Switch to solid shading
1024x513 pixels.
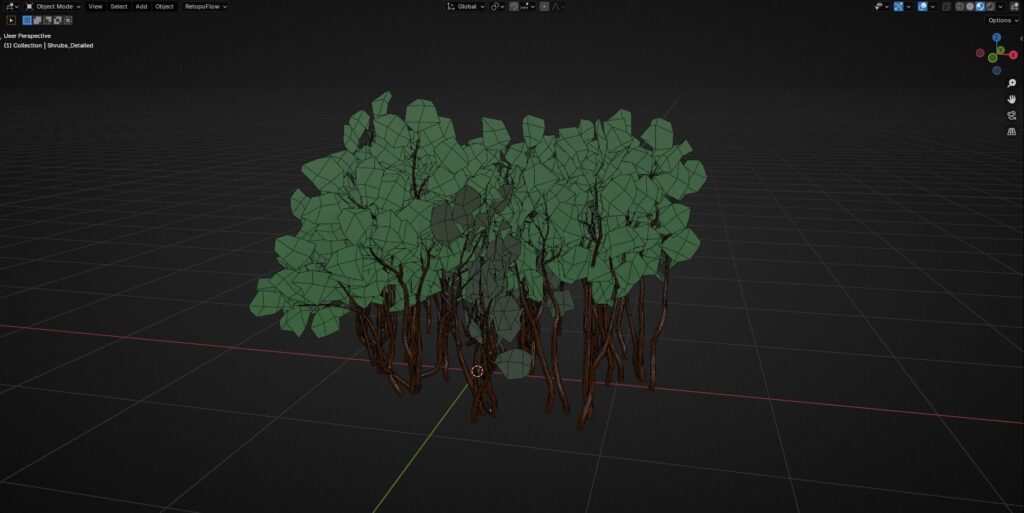pyautogui.click(x=970, y=6)
